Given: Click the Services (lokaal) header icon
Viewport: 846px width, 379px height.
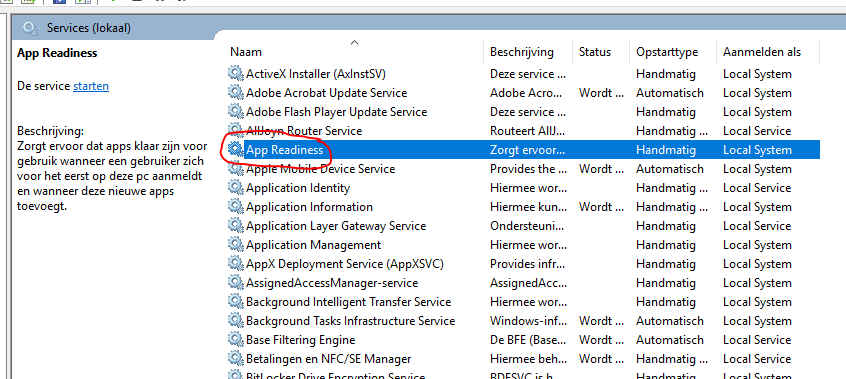Looking at the screenshot, I should pyautogui.click(x=31, y=28).
